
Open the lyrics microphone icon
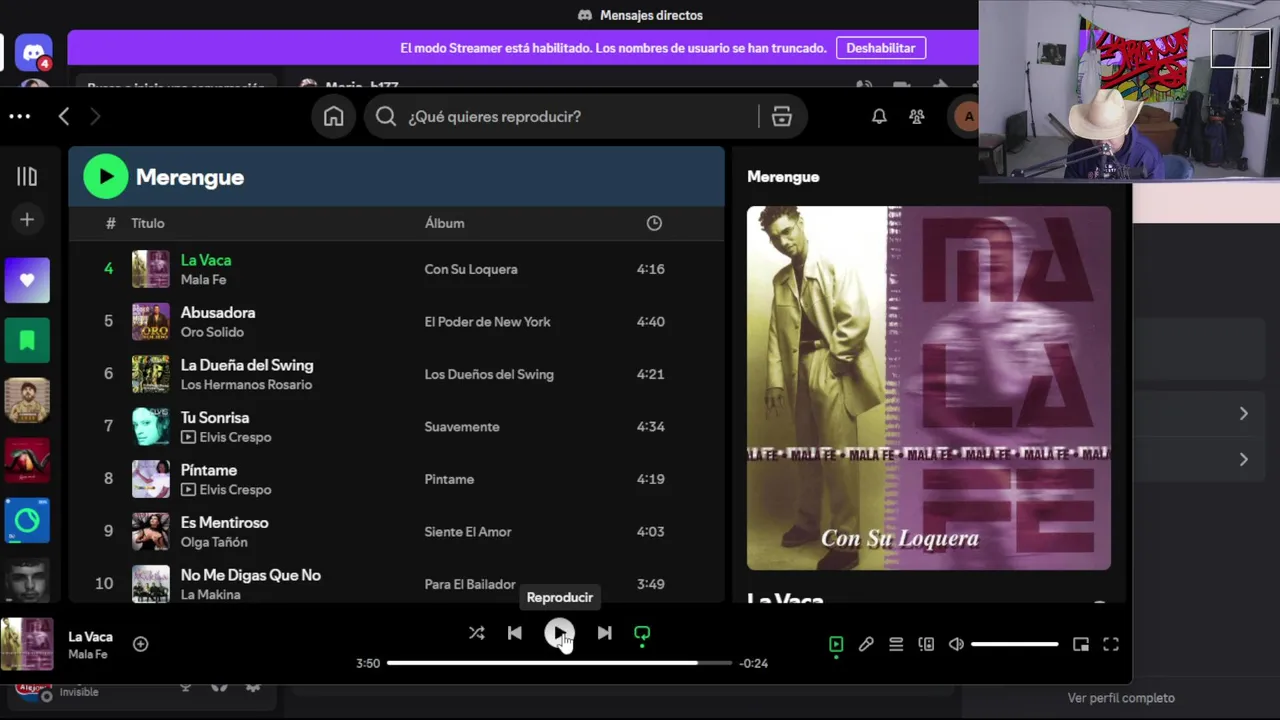pos(866,645)
